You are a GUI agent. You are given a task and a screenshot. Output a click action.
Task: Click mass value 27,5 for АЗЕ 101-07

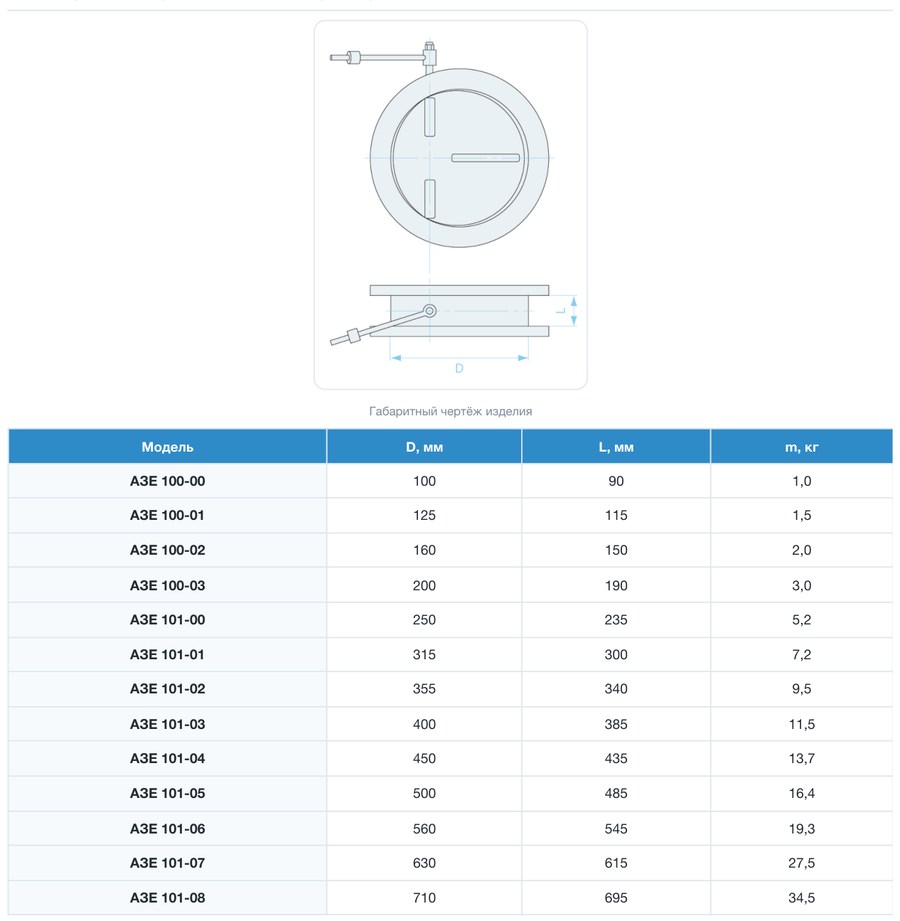[x=801, y=863]
